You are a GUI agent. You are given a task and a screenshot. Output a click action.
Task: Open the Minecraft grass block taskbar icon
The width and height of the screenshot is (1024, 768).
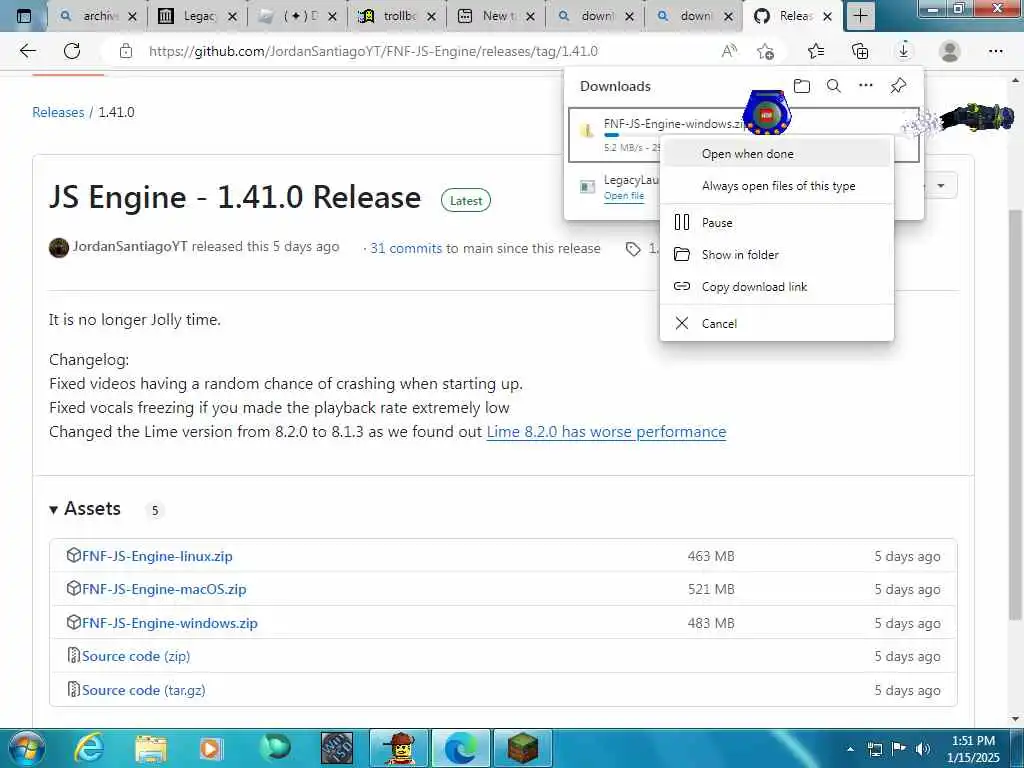click(522, 748)
